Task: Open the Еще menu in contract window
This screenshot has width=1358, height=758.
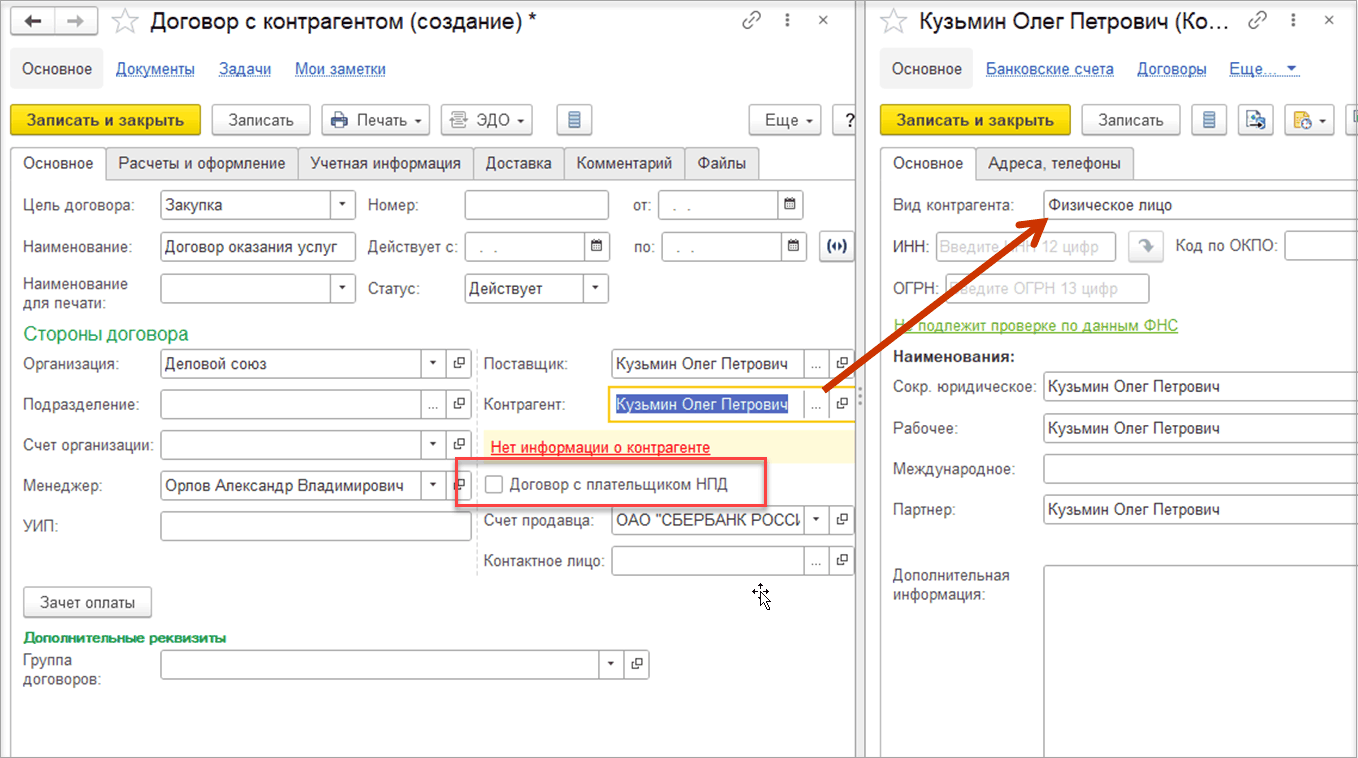Action: (785, 120)
